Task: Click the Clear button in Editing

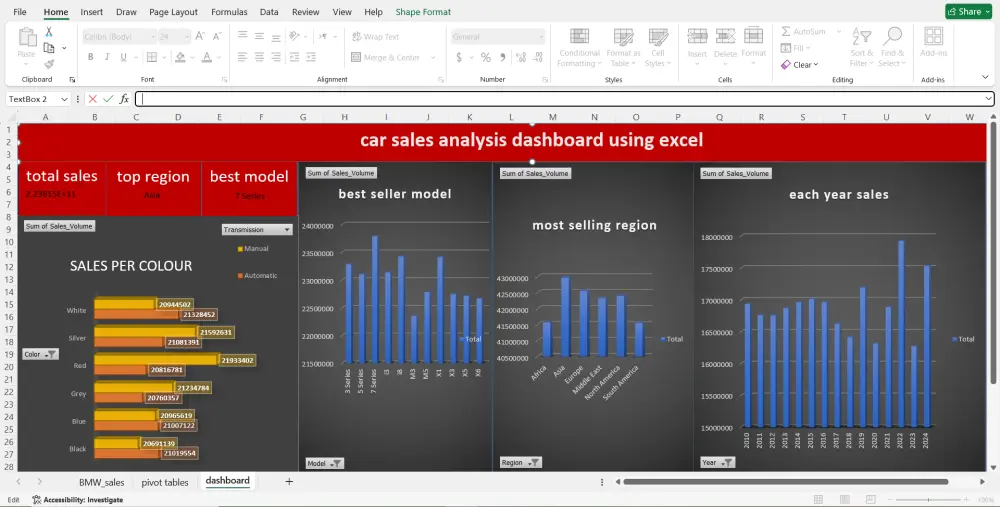Action: coord(800,64)
